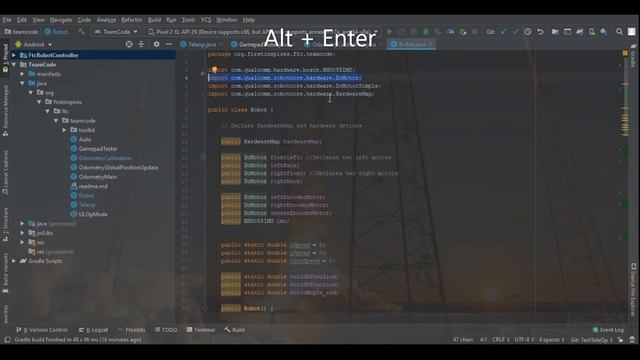Select OdometryGlobalPositionUpdate in project tree
Viewport: 640px width, 360px height.
coord(118,167)
